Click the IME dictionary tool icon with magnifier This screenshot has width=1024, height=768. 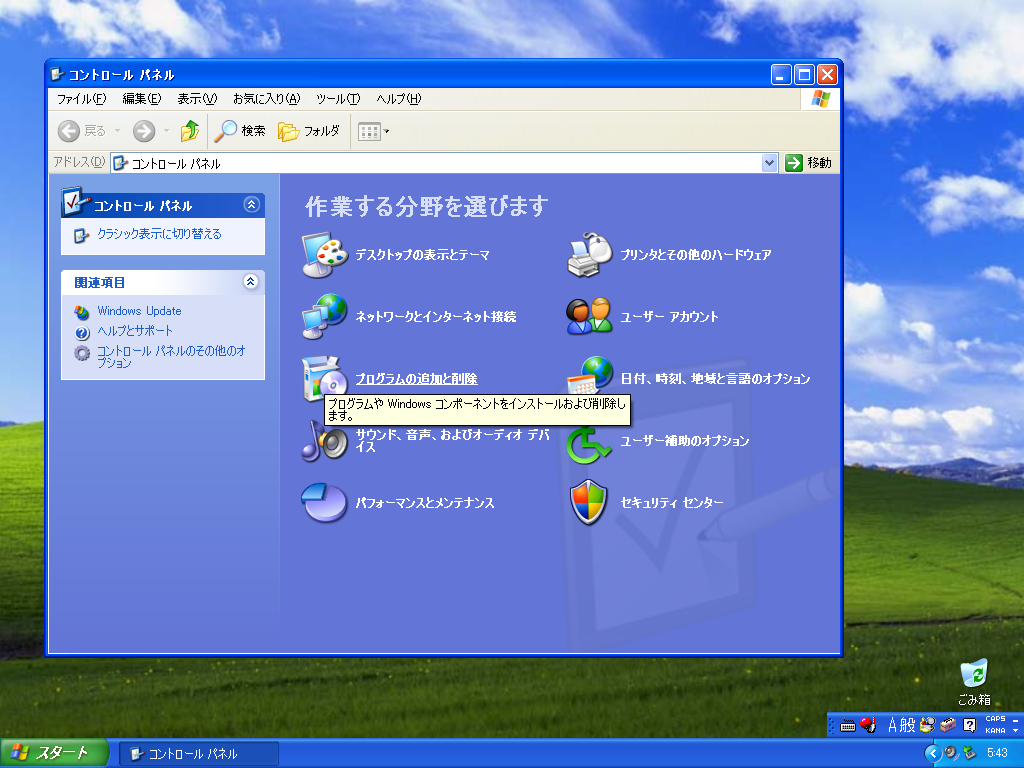pyautogui.click(x=927, y=725)
